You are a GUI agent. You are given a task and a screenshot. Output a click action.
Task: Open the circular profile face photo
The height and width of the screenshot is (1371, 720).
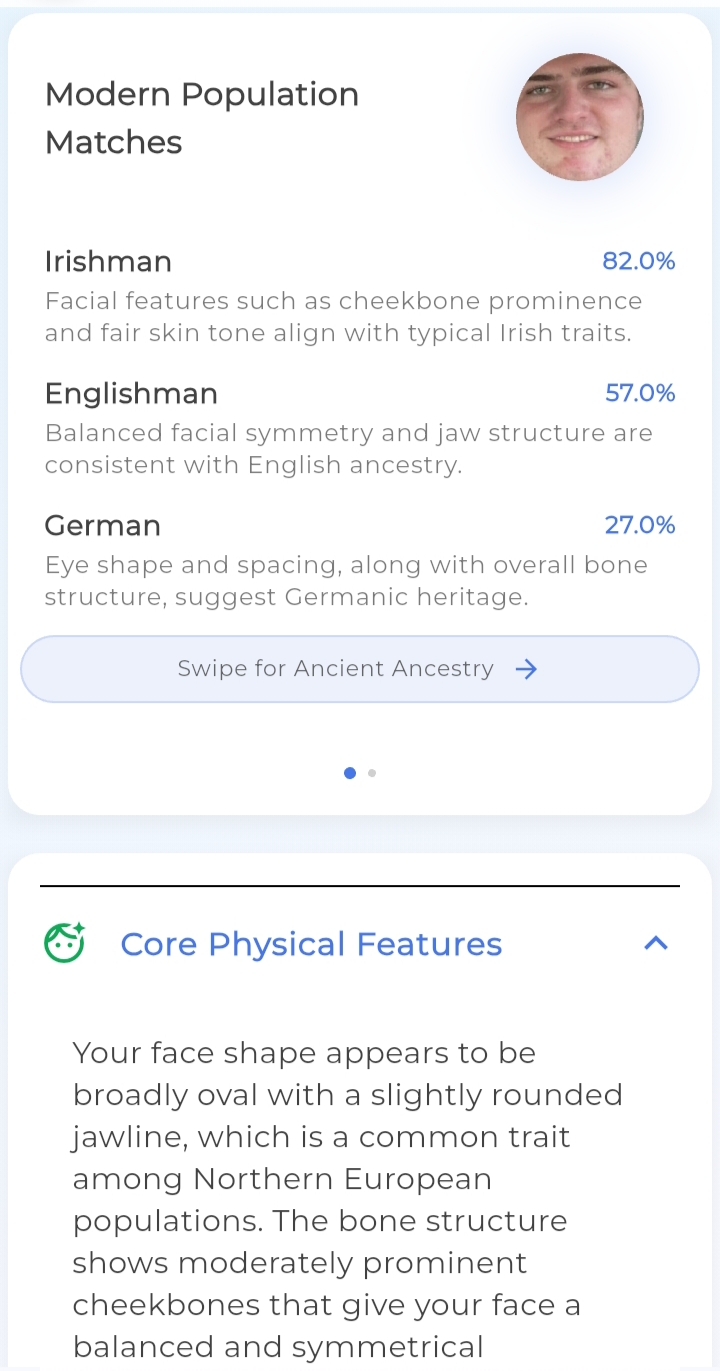[579, 117]
